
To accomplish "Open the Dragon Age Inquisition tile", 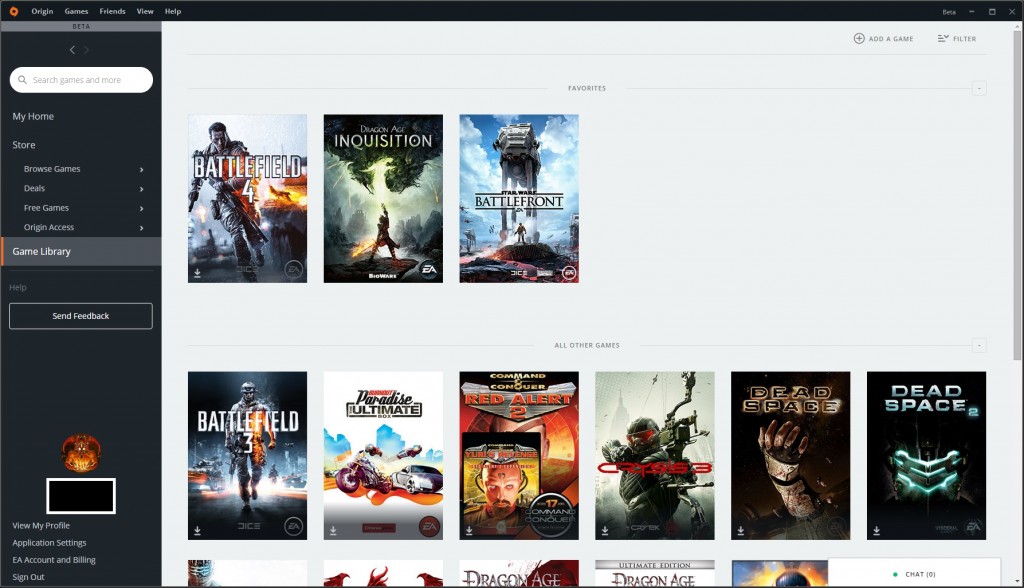I will tap(383, 199).
